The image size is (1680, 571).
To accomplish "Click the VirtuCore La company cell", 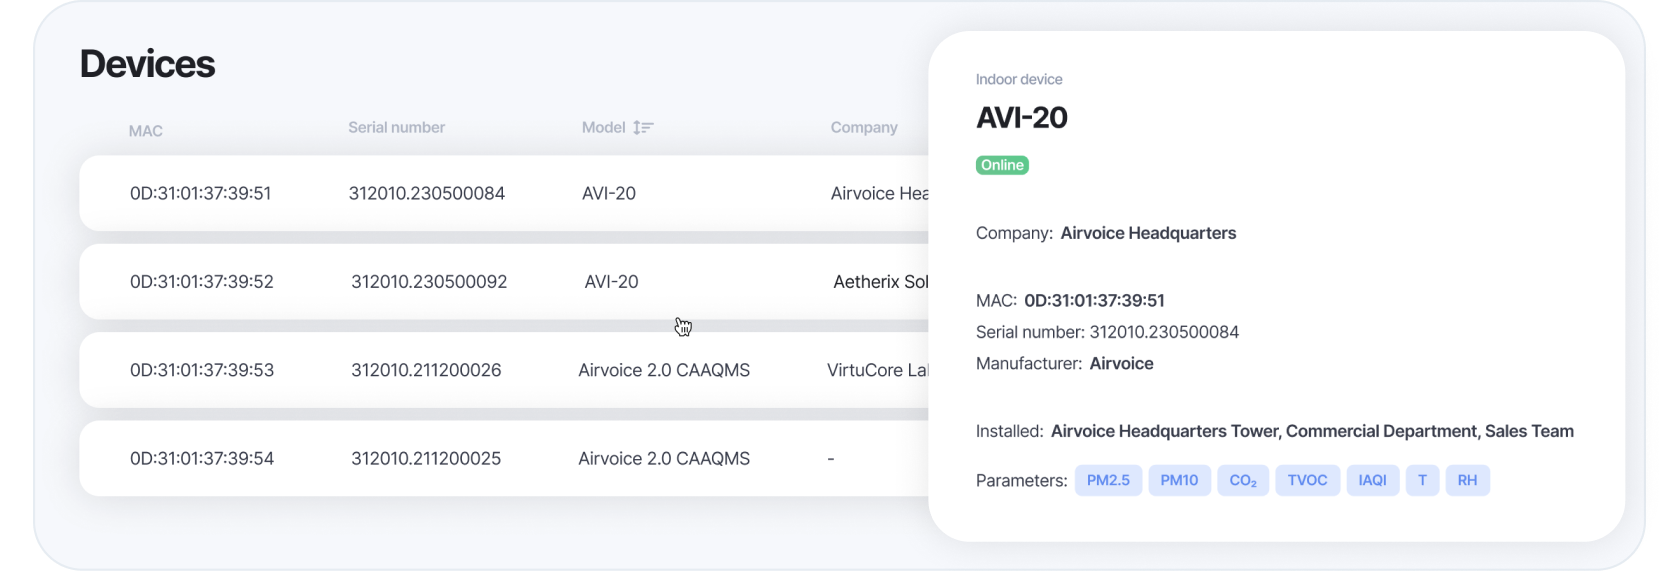I will click(877, 370).
